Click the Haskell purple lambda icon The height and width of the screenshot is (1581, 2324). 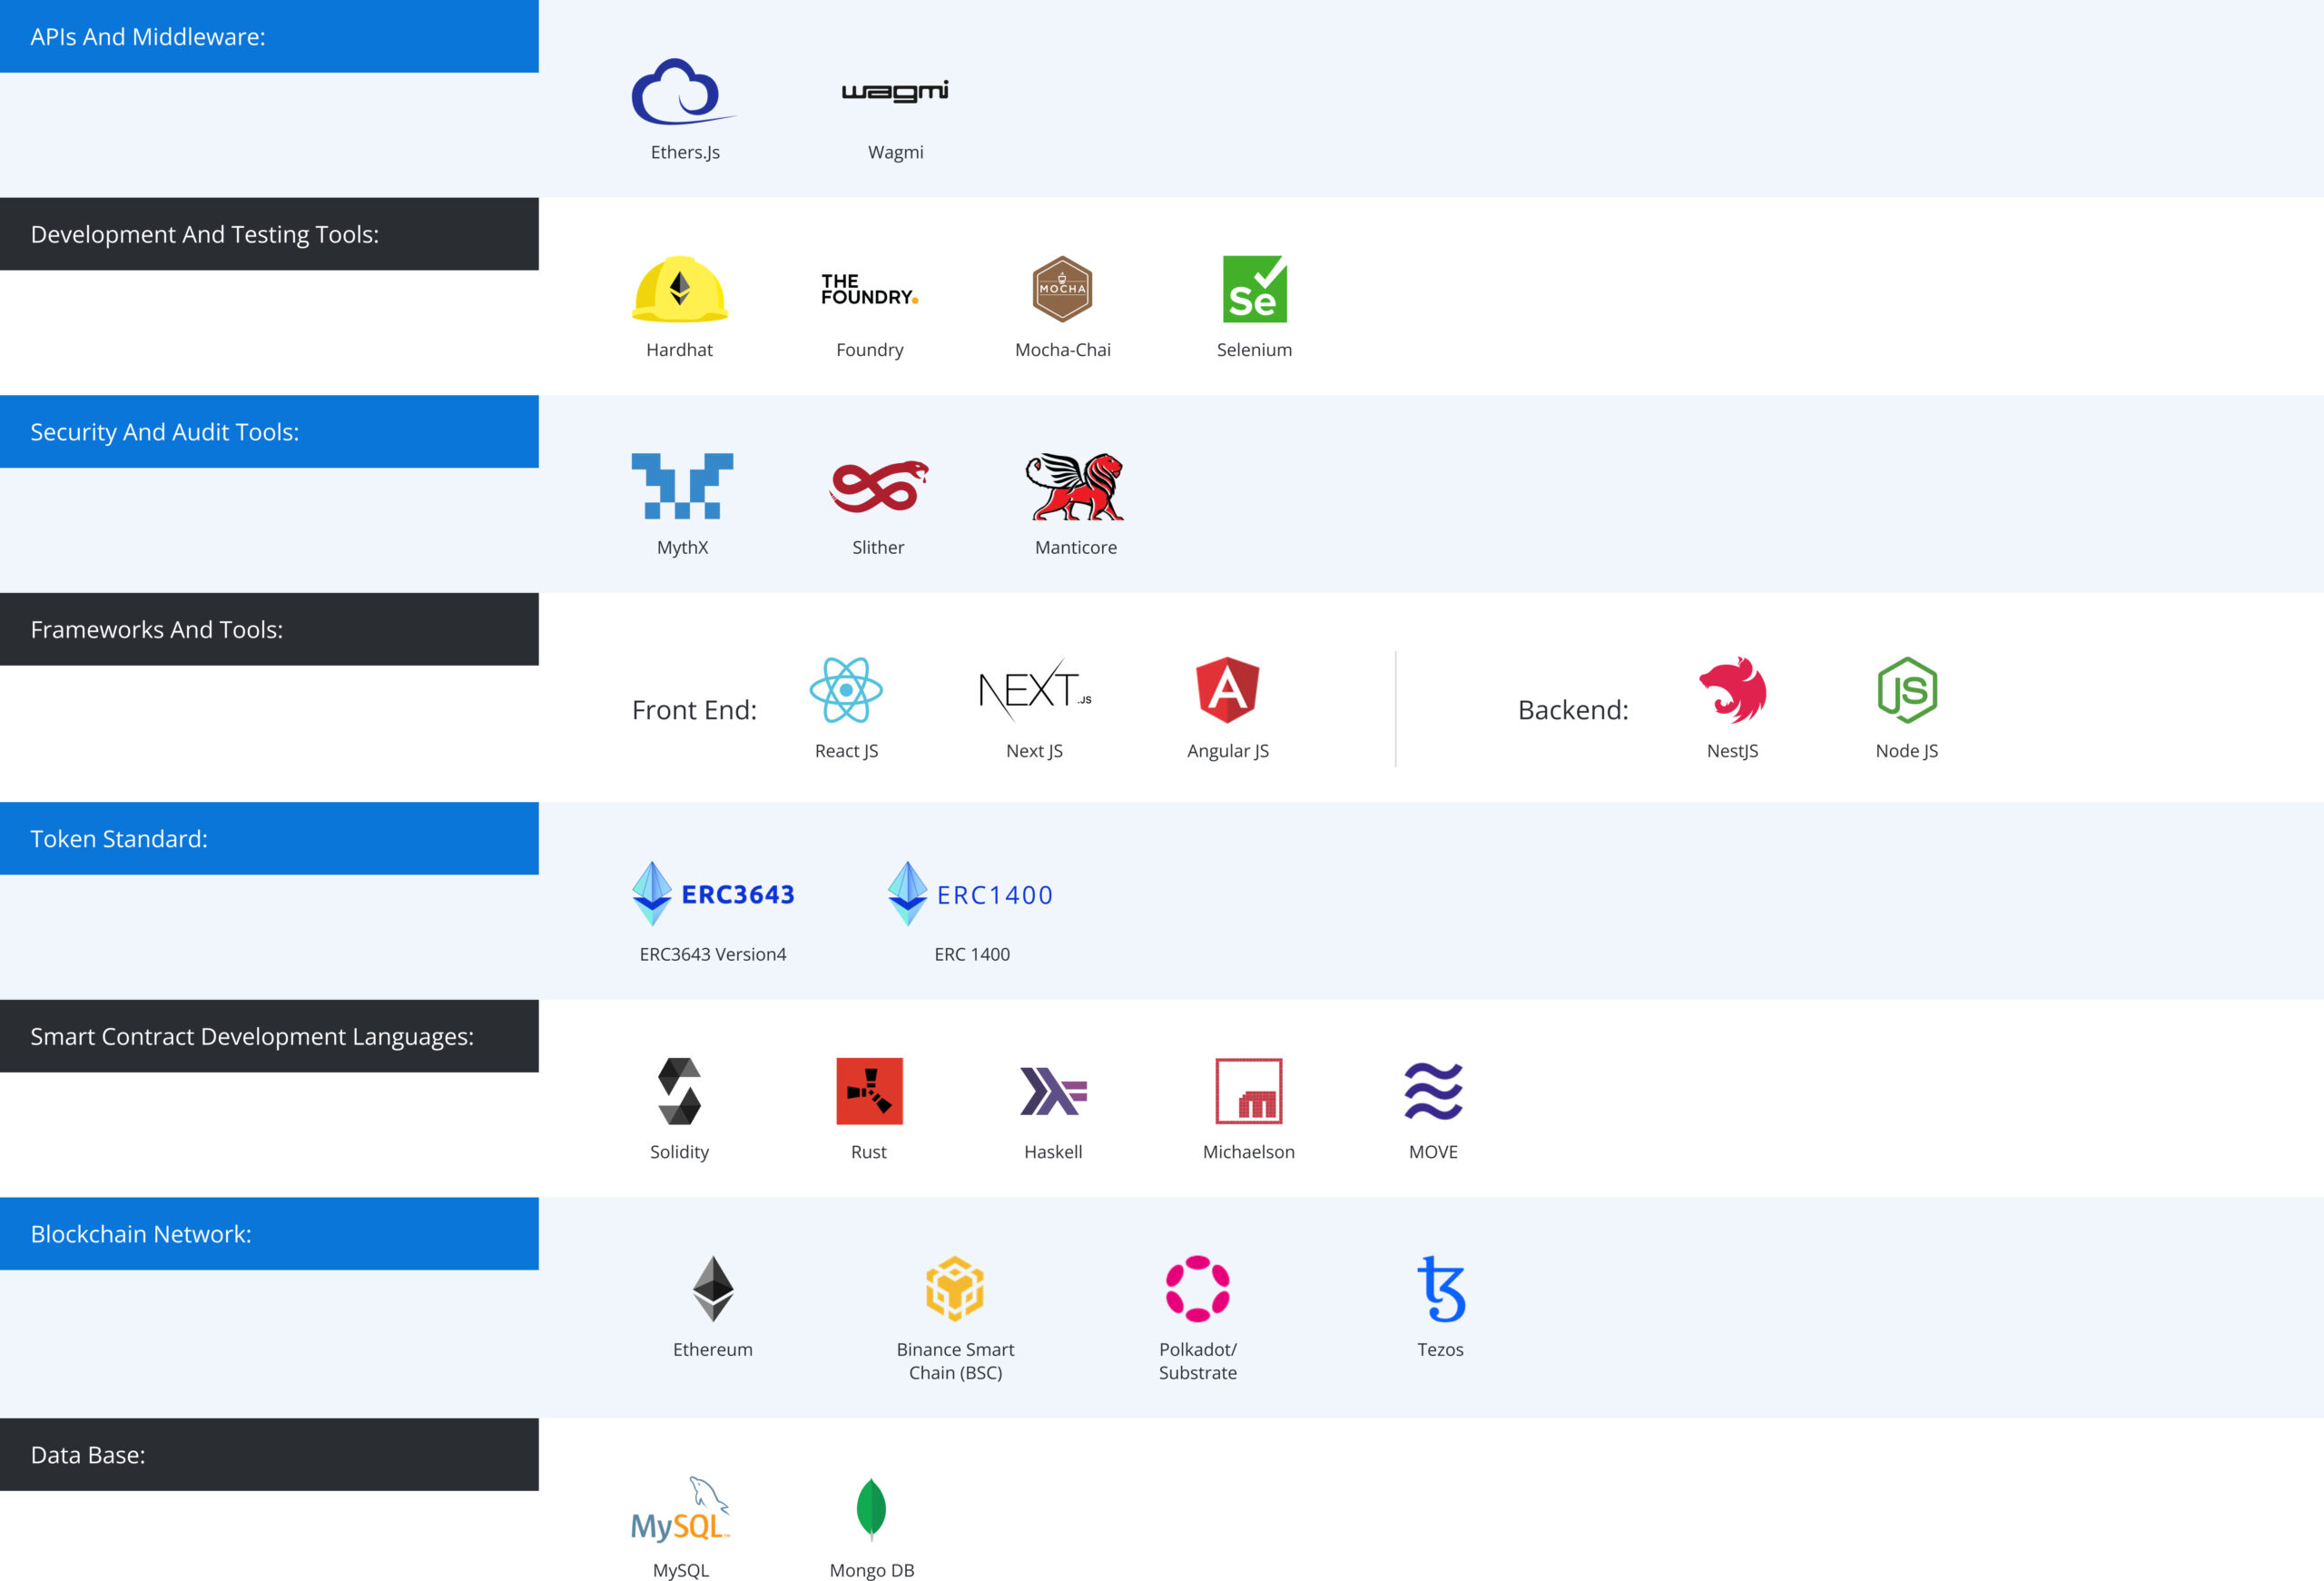click(x=1053, y=1091)
